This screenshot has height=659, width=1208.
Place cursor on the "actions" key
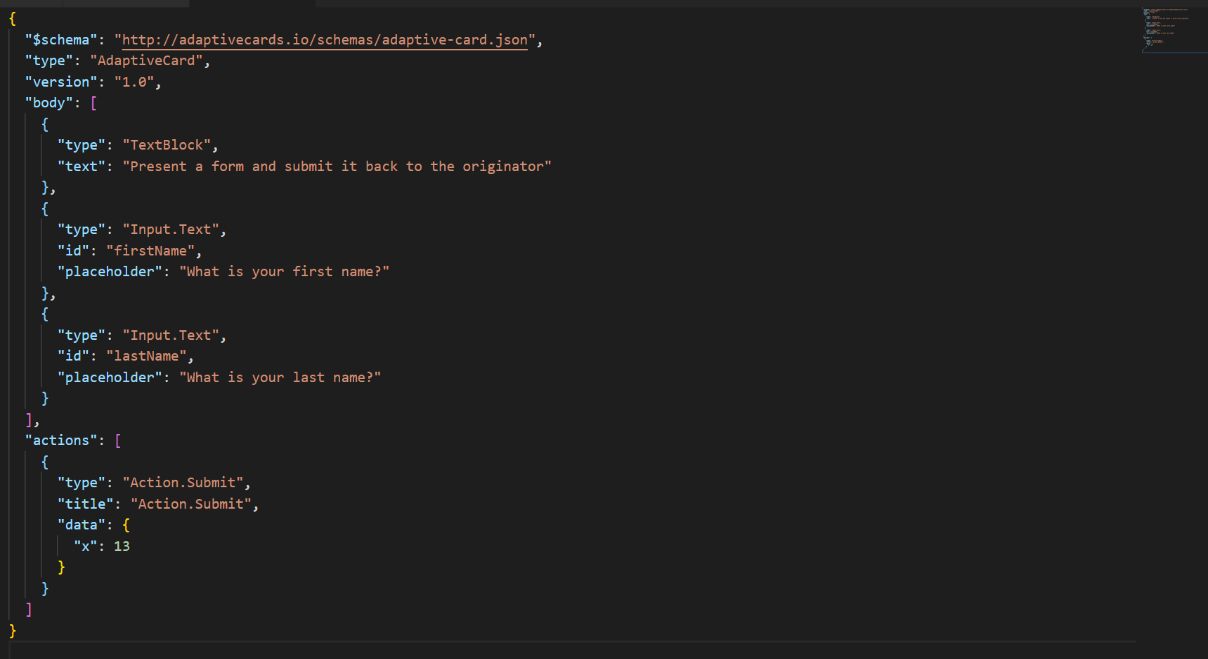click(x=60, y=439)
